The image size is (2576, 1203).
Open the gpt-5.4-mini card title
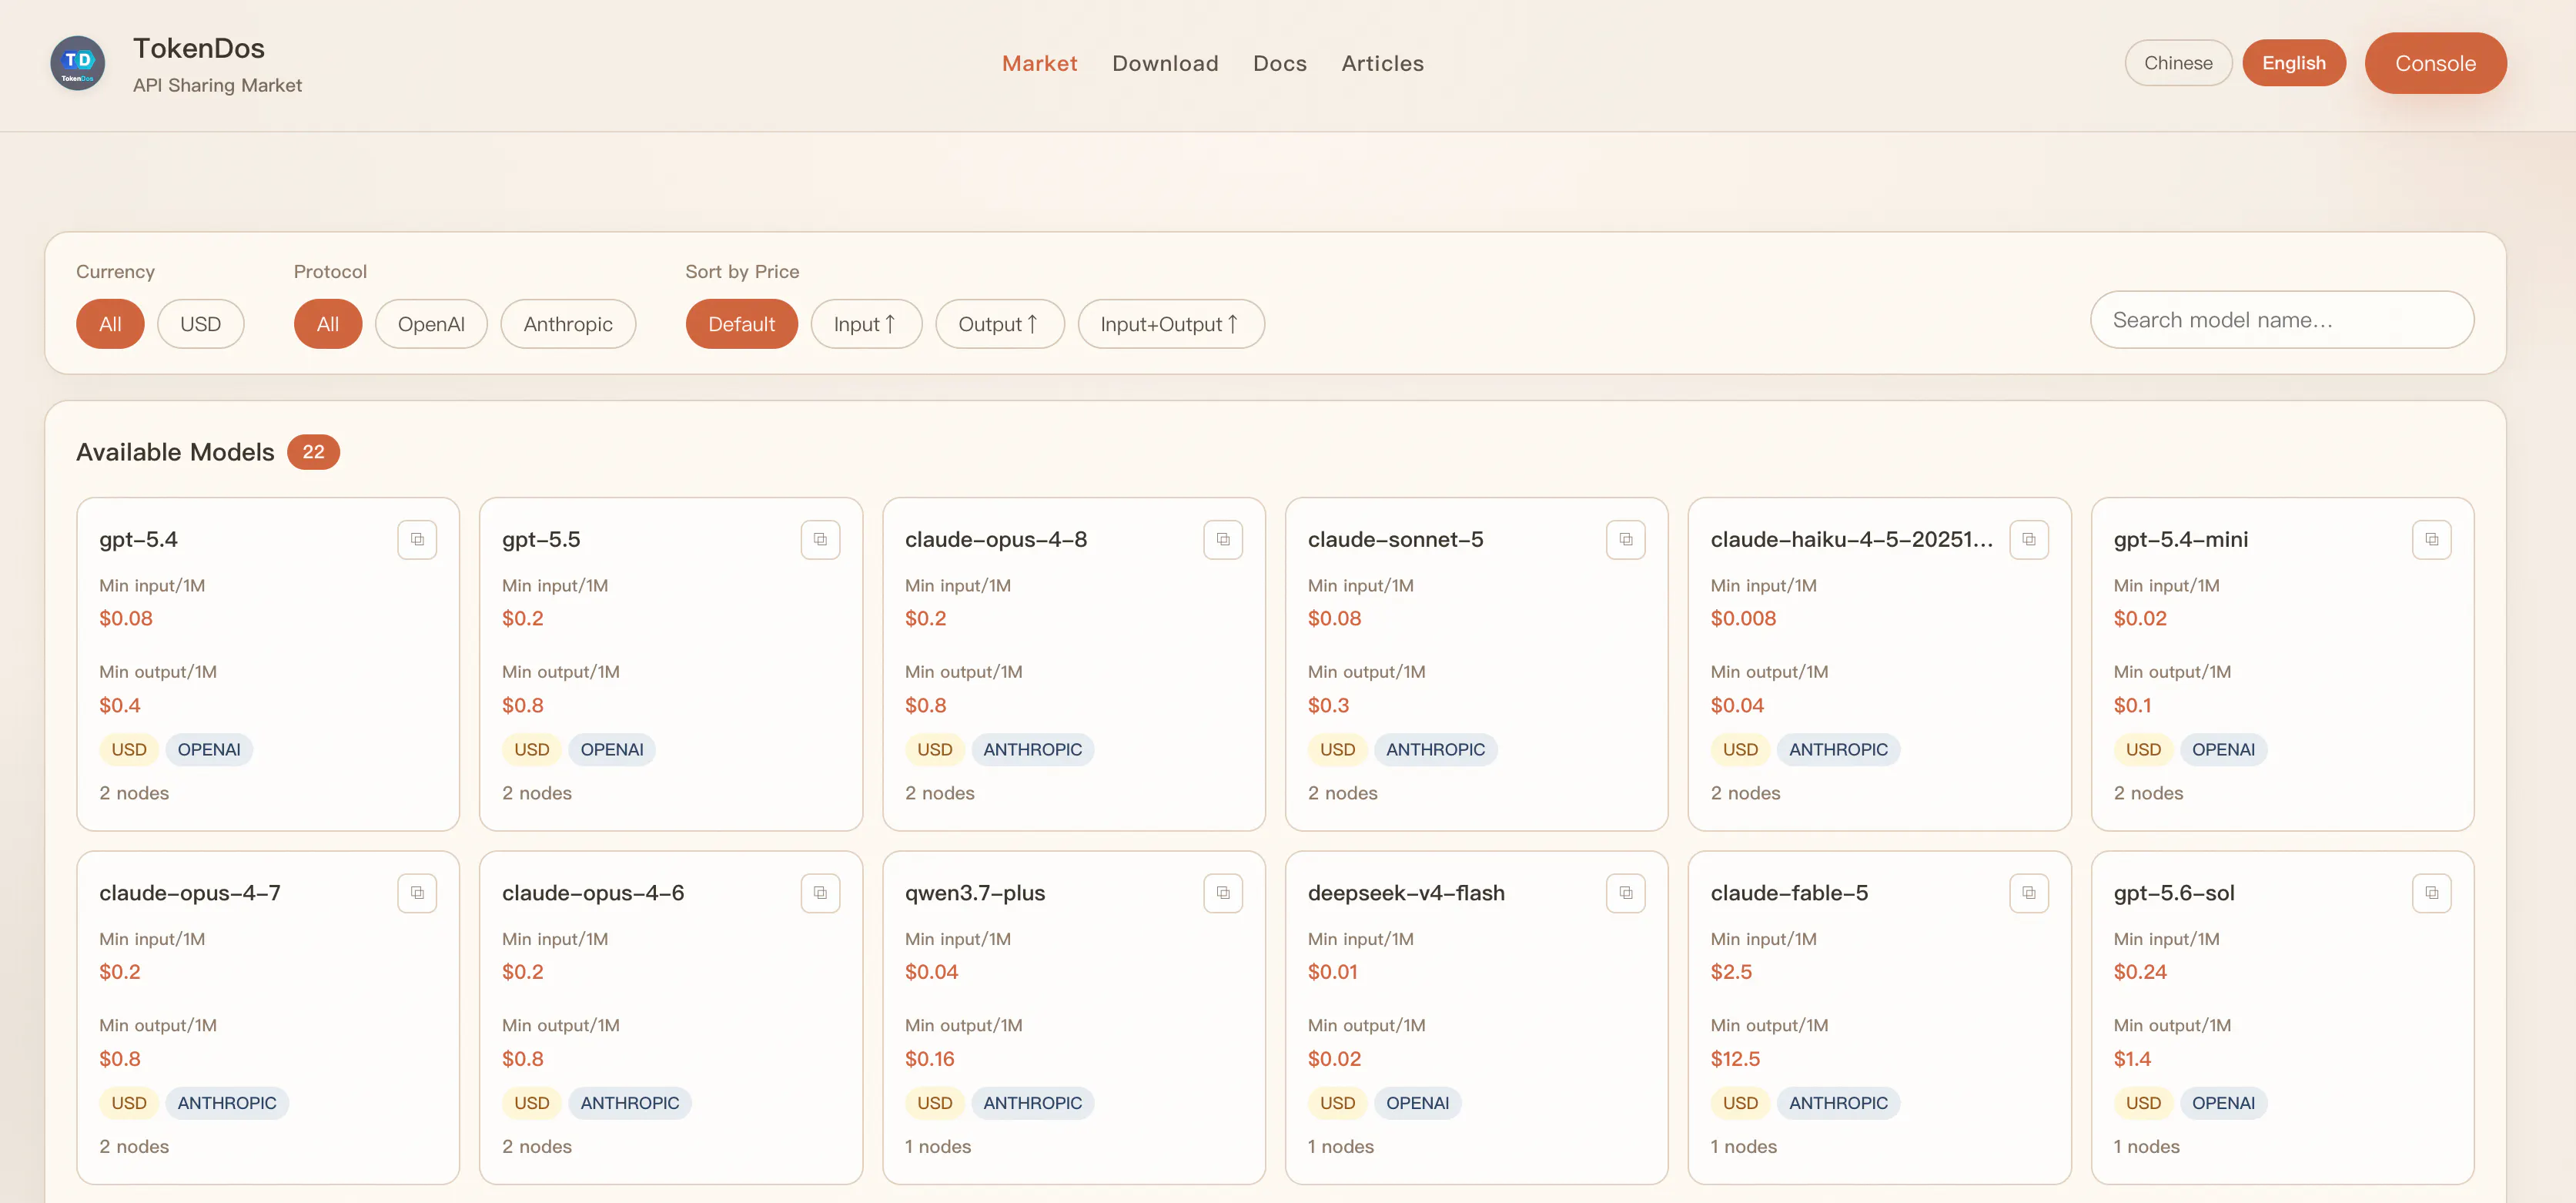[x=2181, y=540]
